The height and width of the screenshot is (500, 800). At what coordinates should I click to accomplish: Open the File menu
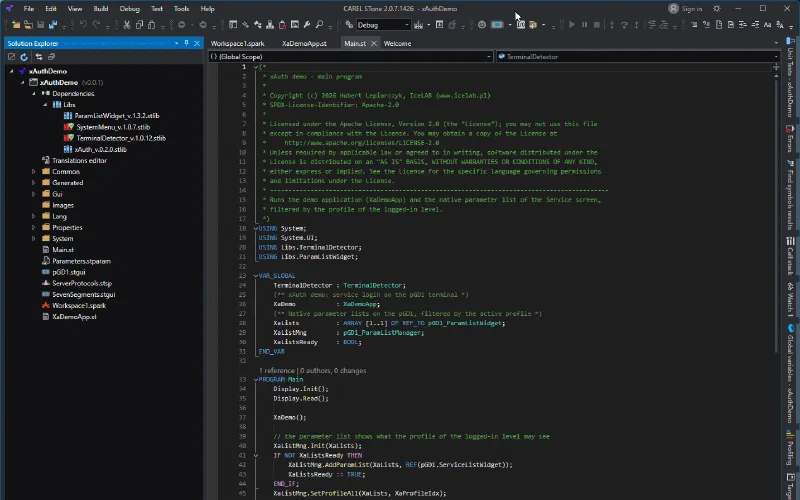click(x=29, y=9)
